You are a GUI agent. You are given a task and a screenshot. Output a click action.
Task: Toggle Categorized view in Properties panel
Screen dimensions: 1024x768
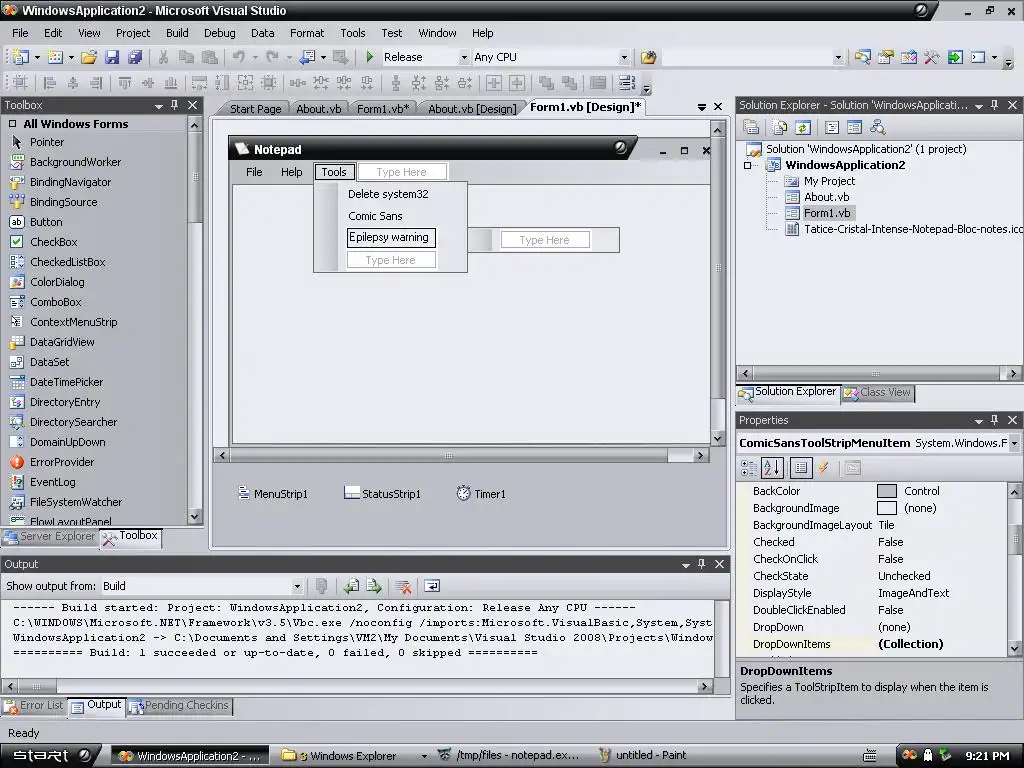click(748, 468)
